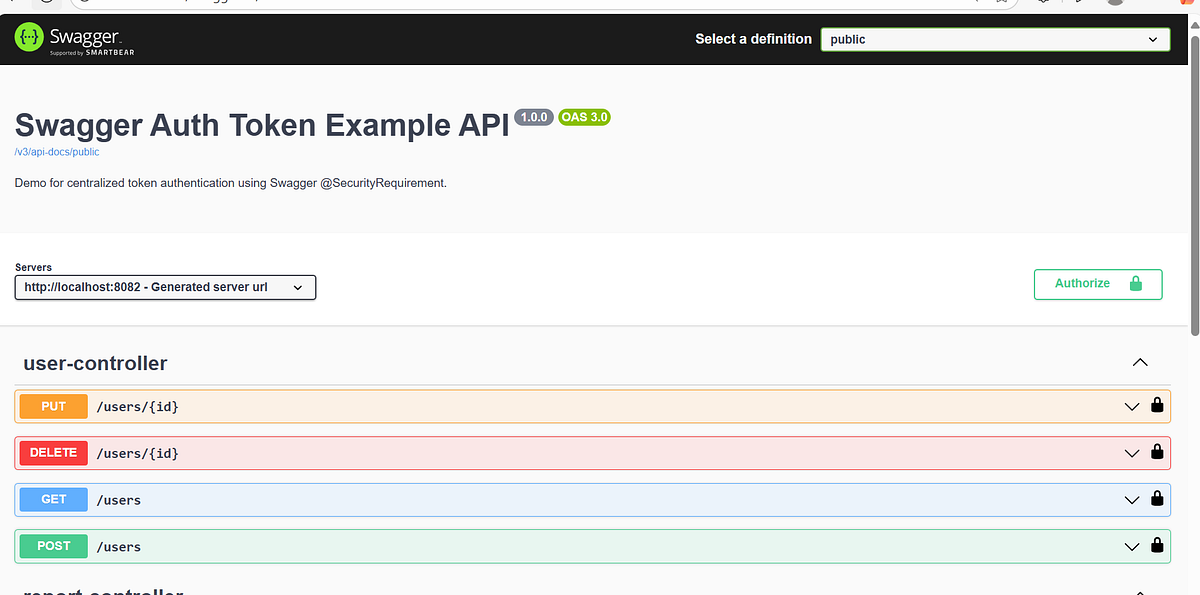Click the Authorize button
This screenshot has width=1200, height=595.
click(1081, 283)
